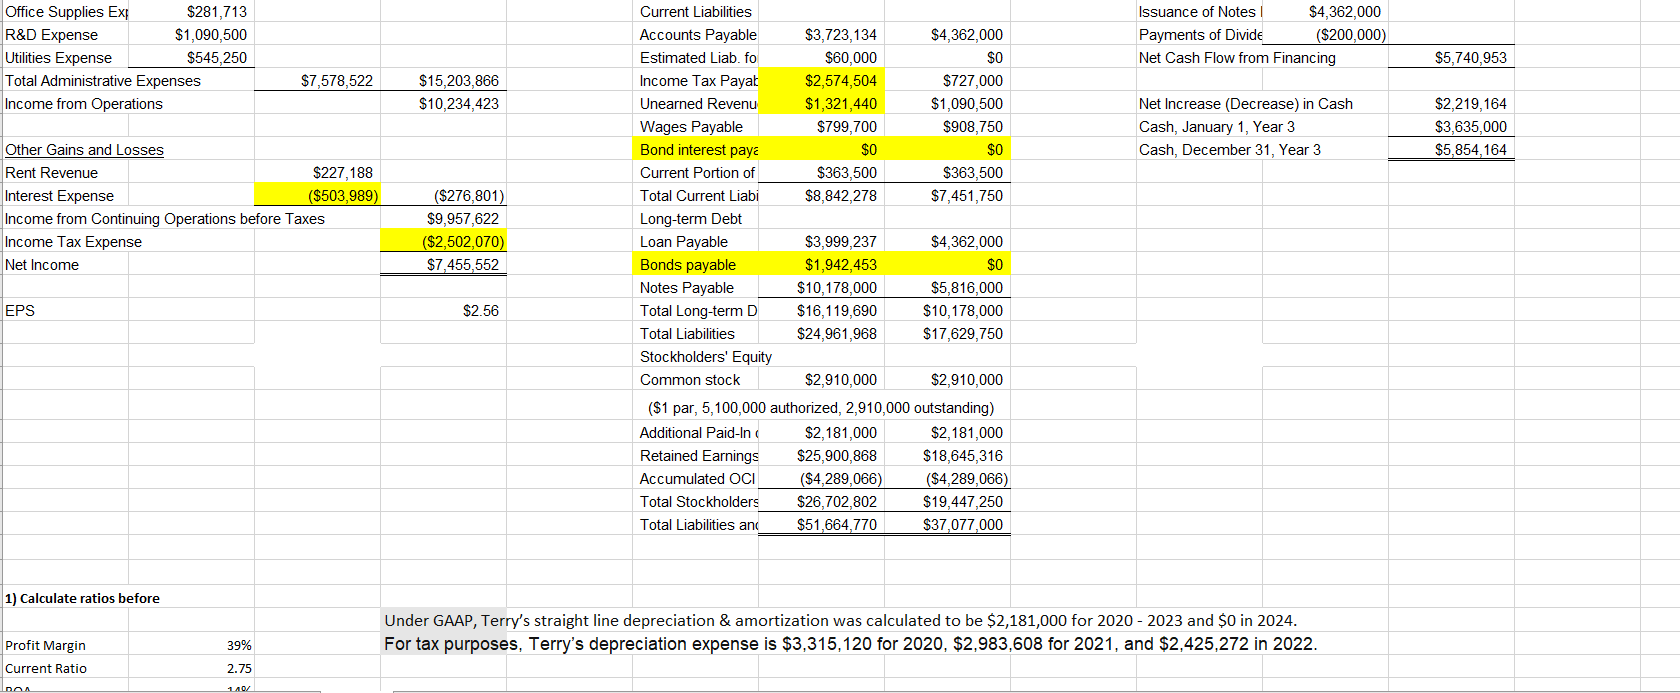
Task: Select Notes Payable value $10,178,000
Action: (x=837, y=288)
